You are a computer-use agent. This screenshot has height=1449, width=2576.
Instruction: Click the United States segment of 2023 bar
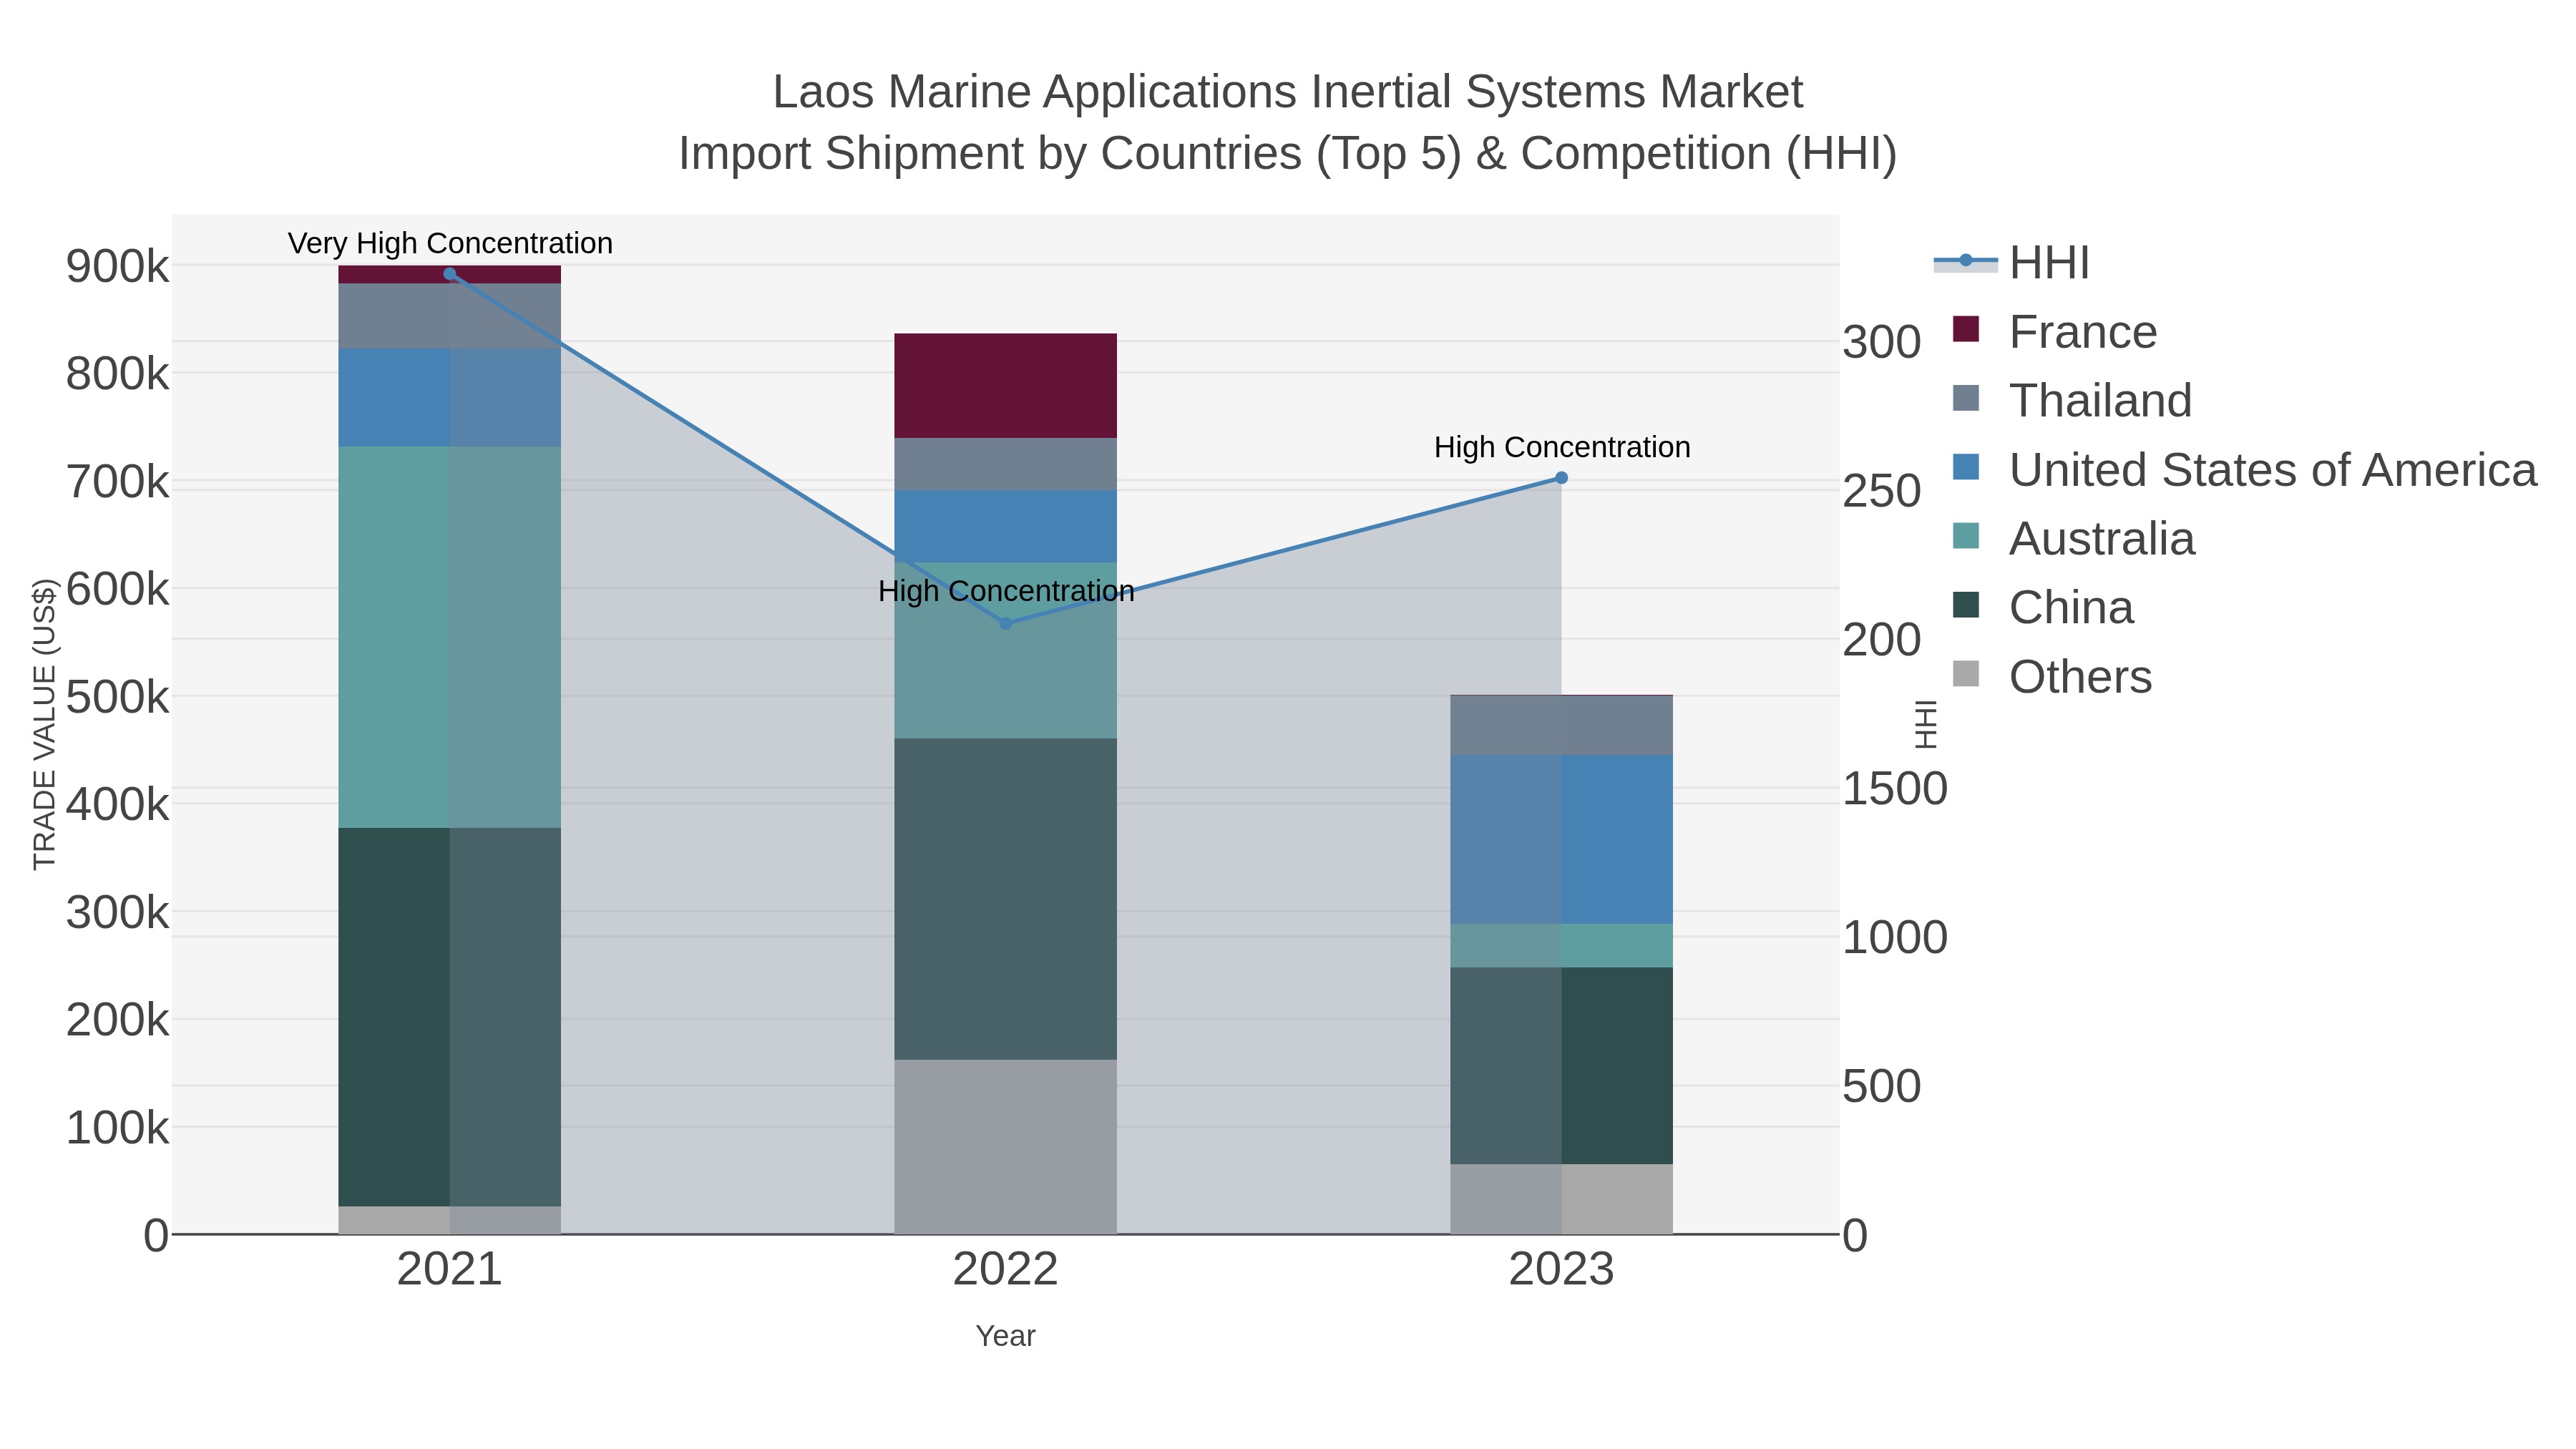(x=1561, y=840)
